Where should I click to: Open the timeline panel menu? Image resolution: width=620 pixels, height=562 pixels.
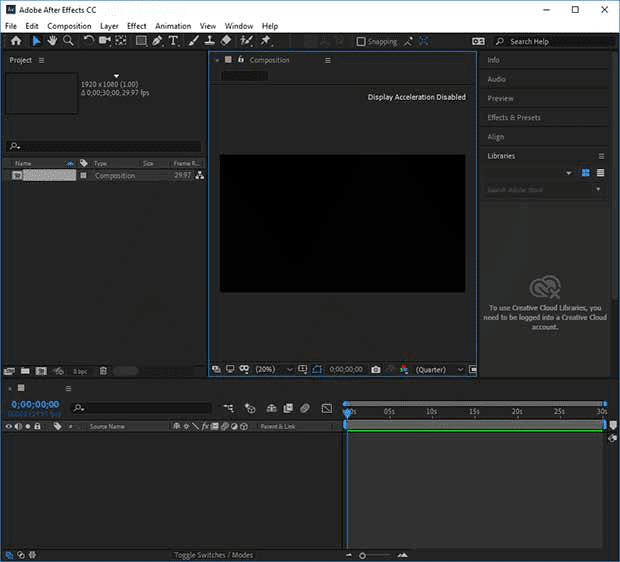(x=68, y=388)
